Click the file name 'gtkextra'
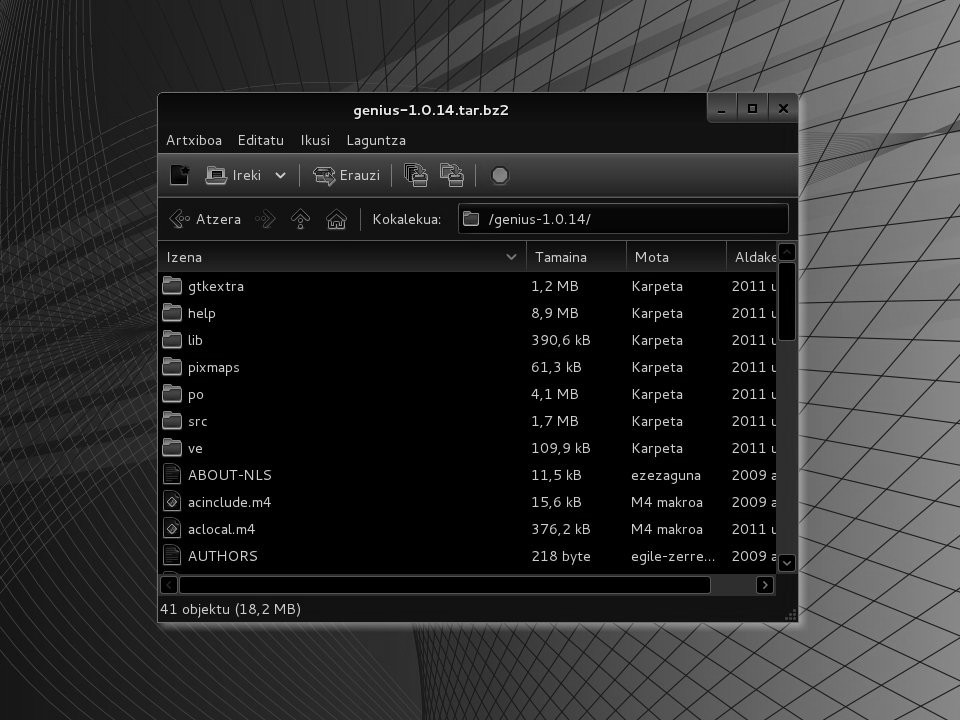This screenshot has height=720, width=960. coord(216,287)
